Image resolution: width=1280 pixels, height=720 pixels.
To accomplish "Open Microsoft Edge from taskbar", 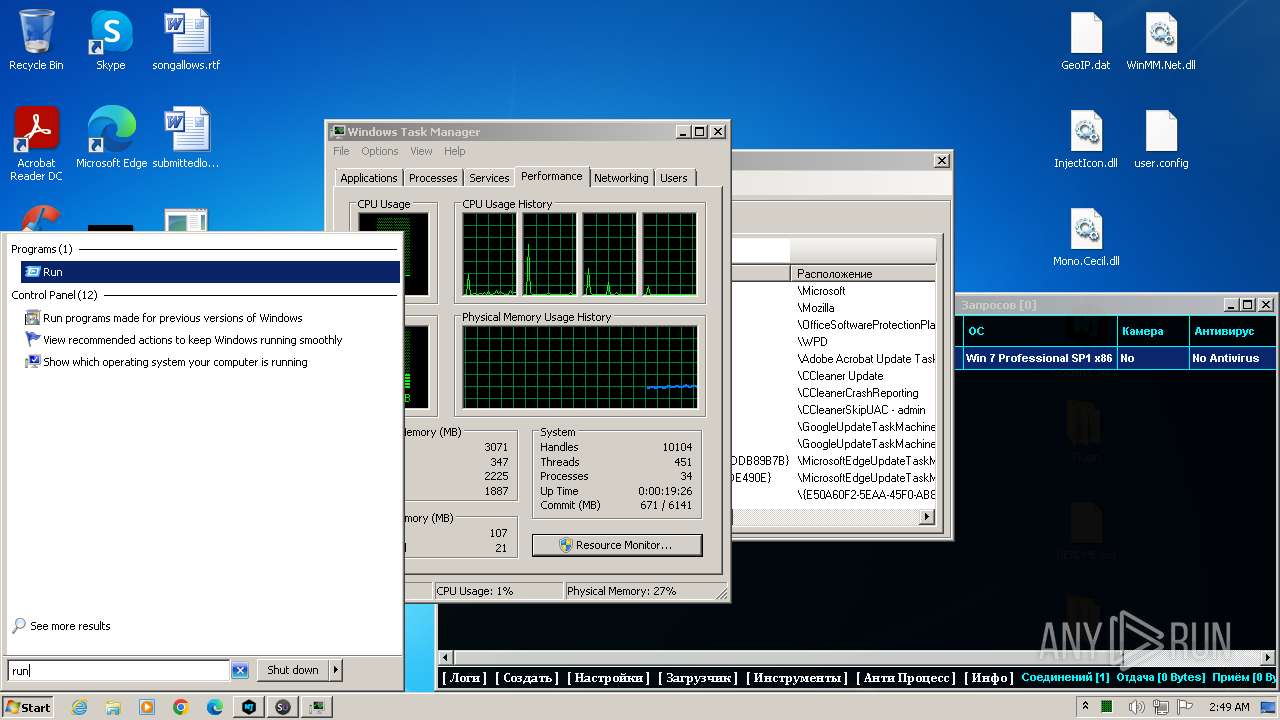I will coord(215,707).
